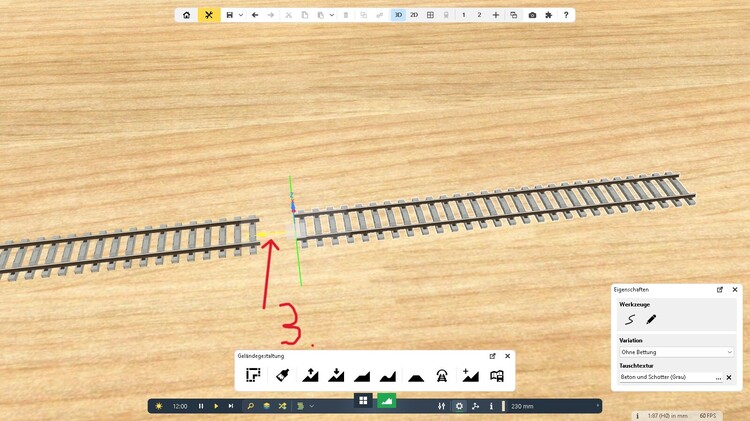Open additional window view icon
Image resolution: width=750 pixels, height=421 pixels.
pos(514,15)
